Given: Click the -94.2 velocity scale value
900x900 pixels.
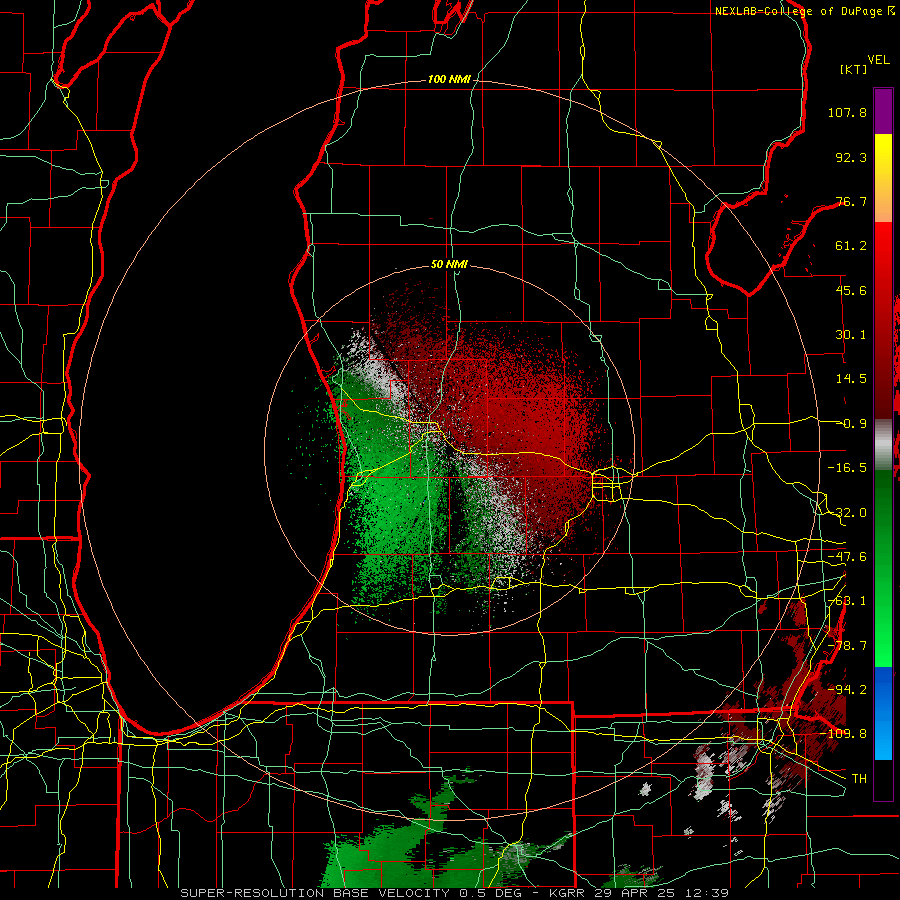Looking at the screenshot, I should (847, 690).
